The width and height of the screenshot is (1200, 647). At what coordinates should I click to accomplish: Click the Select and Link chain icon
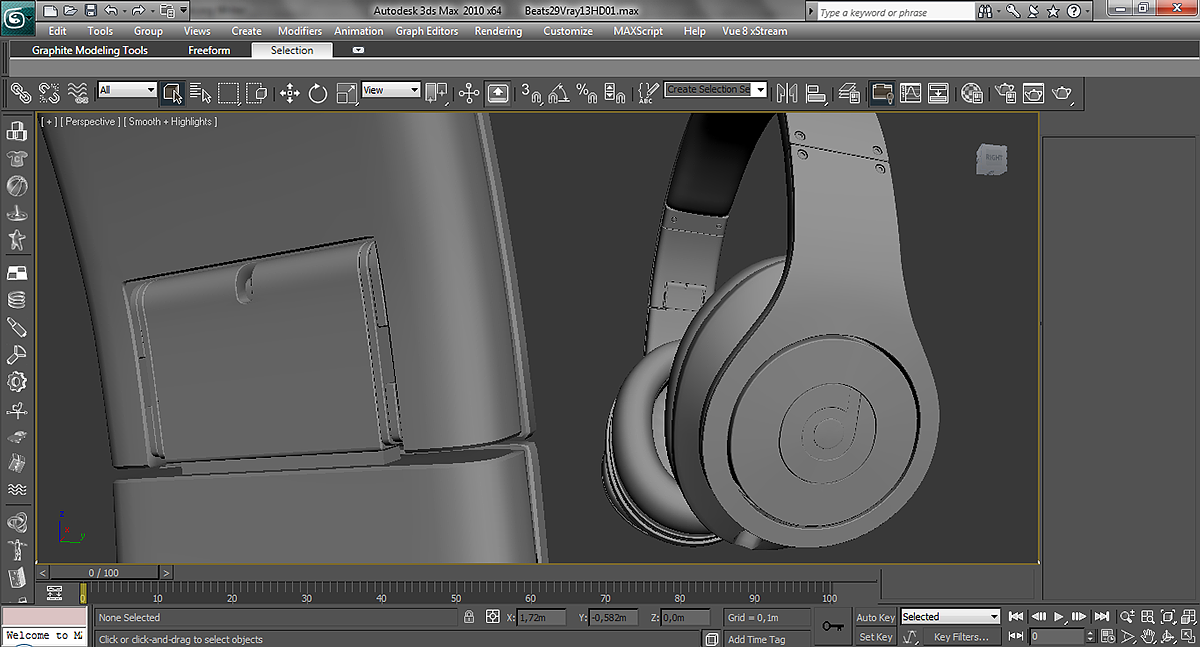20,93
